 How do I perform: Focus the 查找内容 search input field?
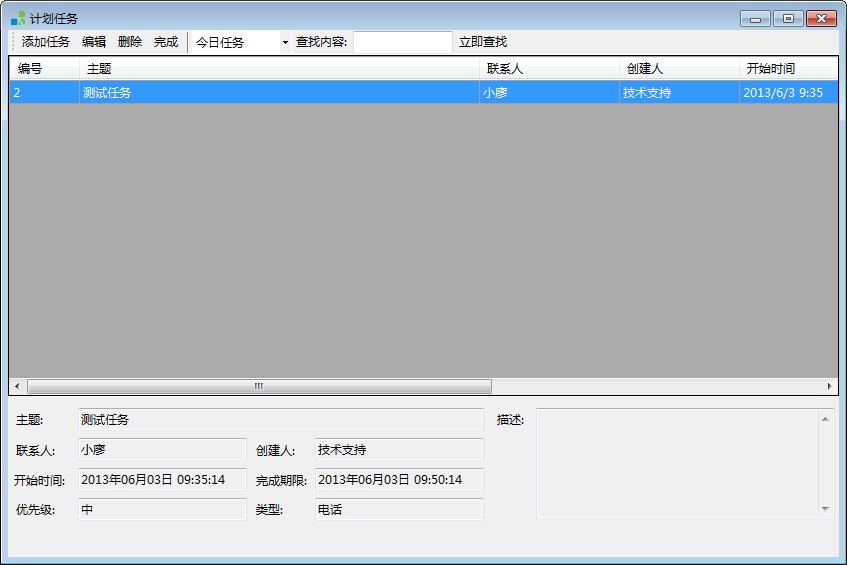click(x=402, y=42)
